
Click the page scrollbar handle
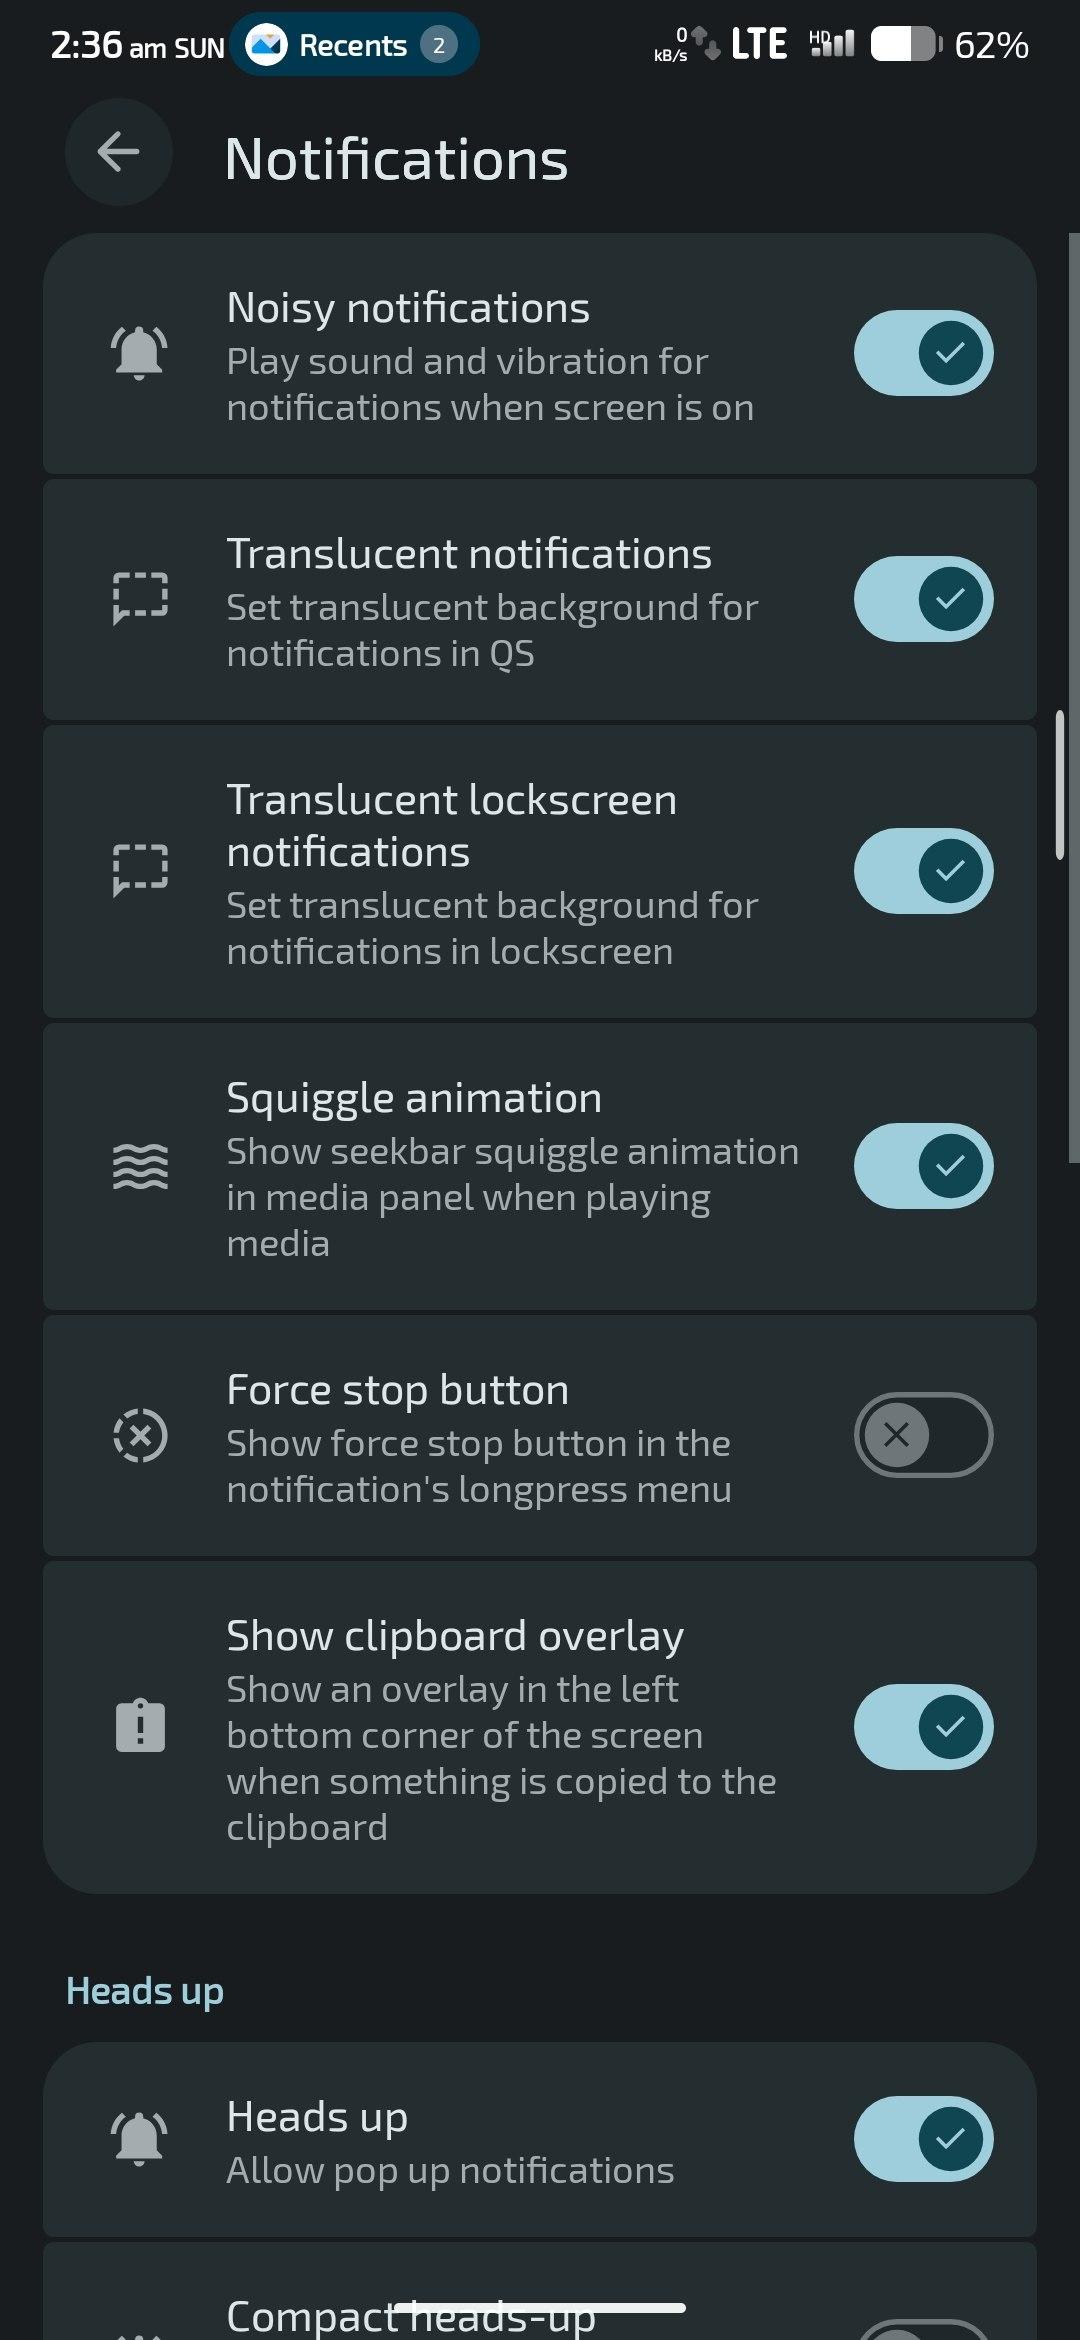(1060, 785)
